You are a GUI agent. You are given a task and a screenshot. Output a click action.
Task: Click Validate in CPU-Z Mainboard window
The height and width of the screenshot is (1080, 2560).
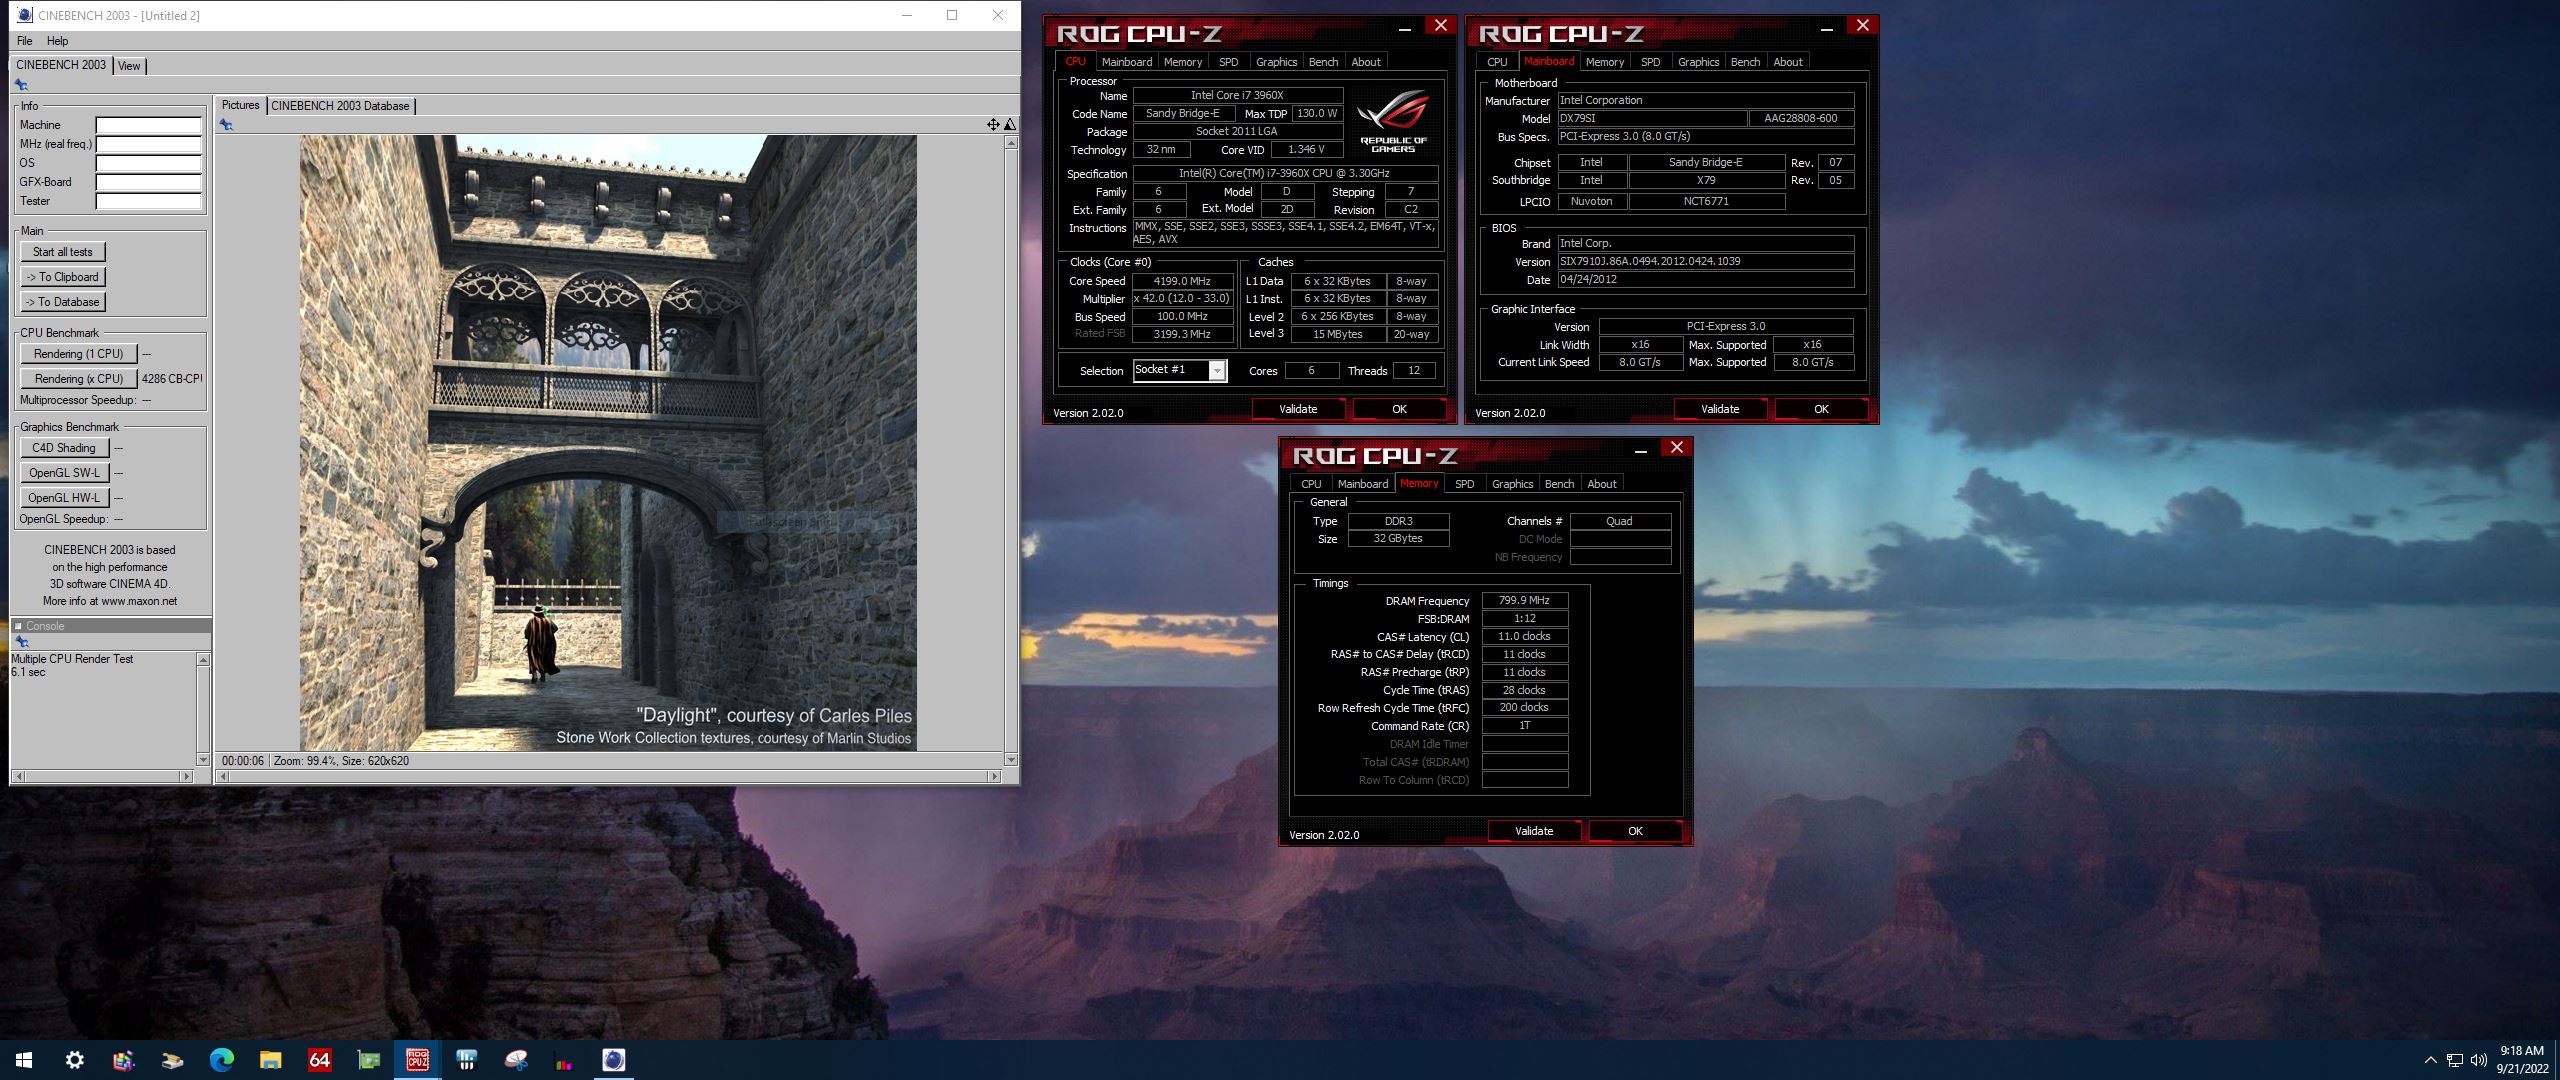click(x=1720, y=409)
